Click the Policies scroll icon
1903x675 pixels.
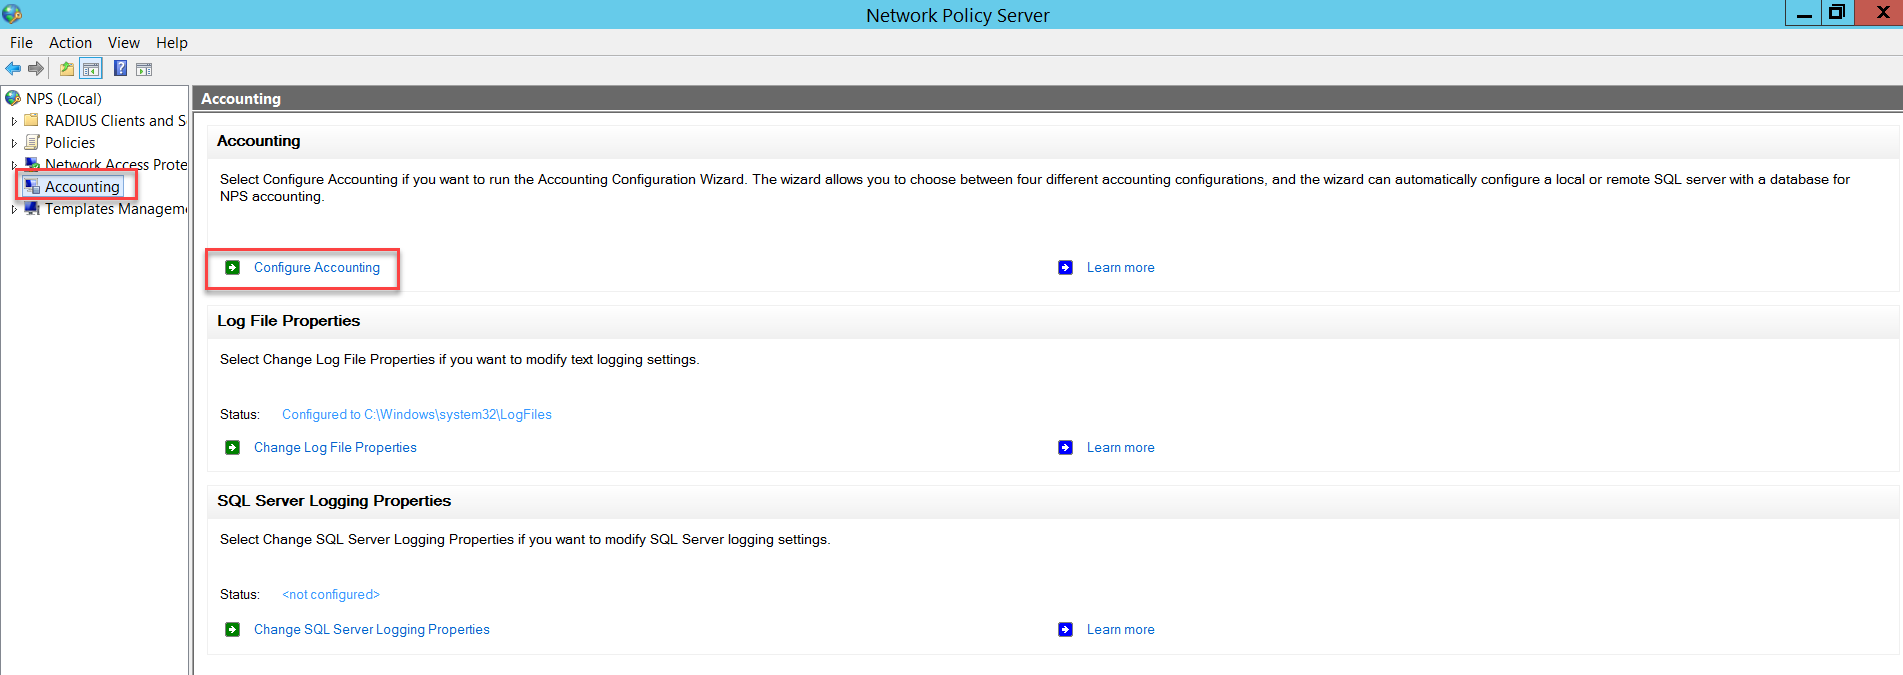click(32, 142)
